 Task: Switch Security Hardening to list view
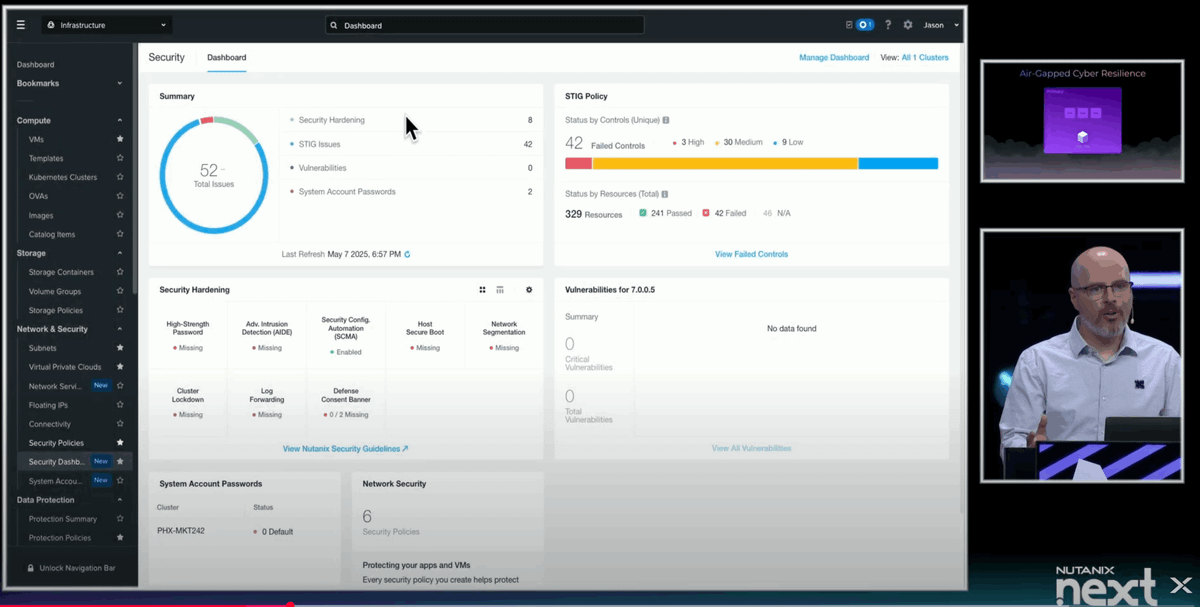click(500, 290)
